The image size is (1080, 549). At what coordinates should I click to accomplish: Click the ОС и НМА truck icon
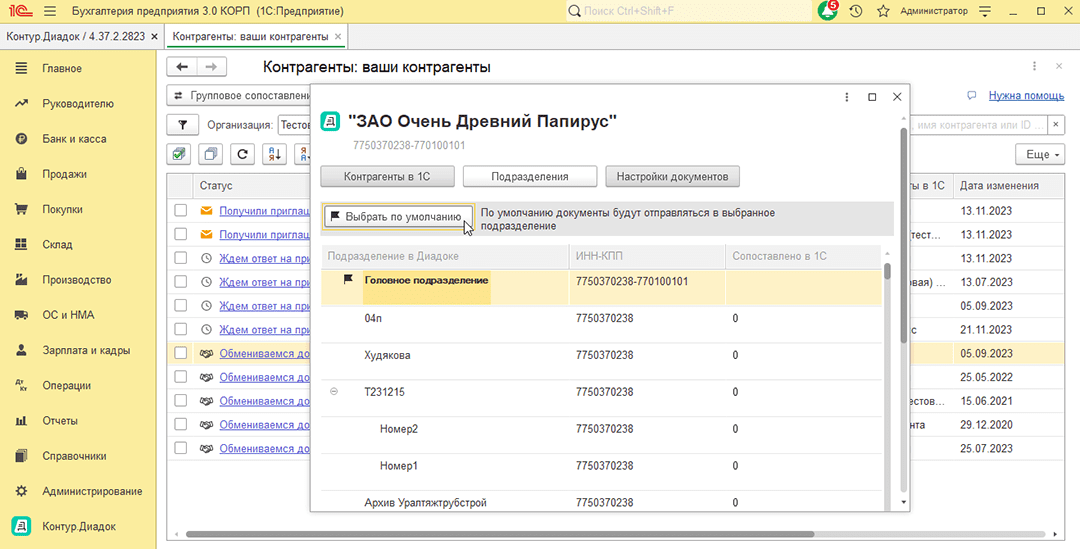[x=21, y=315]
